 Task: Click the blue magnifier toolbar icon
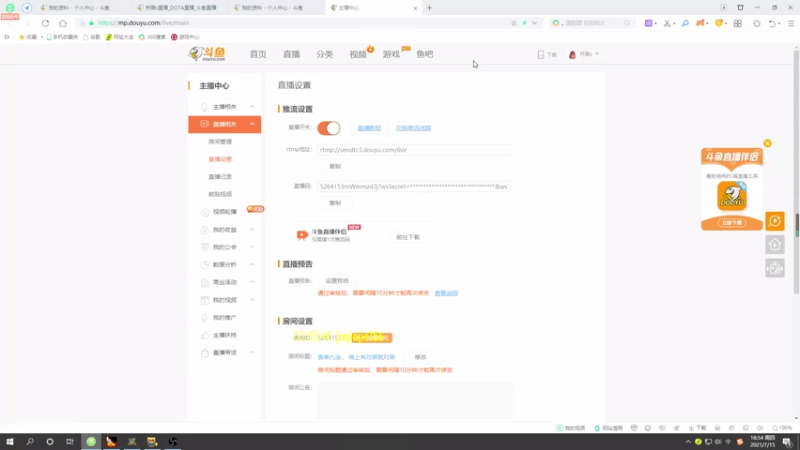coord(685,23)
